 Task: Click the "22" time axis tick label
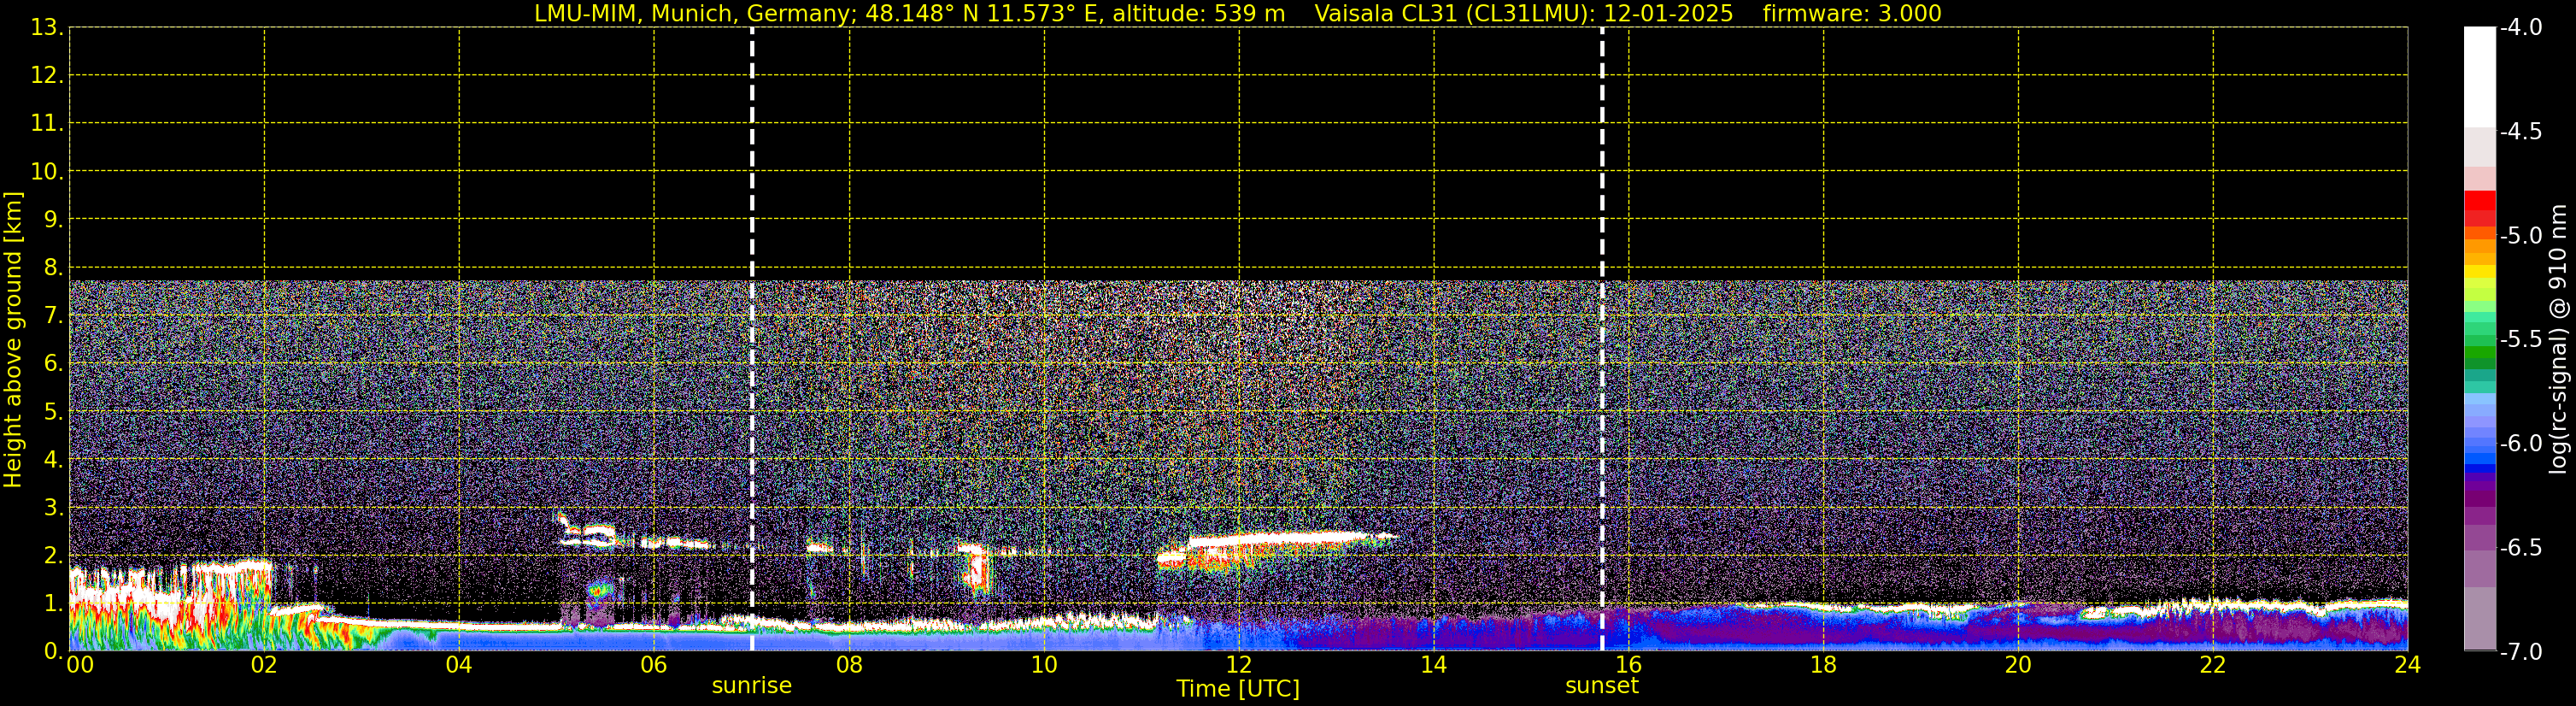click(x=2213, y=665)
